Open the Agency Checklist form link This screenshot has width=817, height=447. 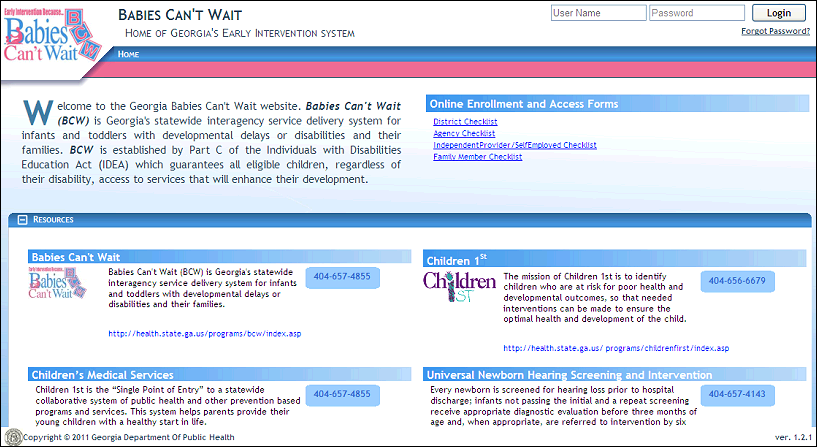[x=463, y=134]
